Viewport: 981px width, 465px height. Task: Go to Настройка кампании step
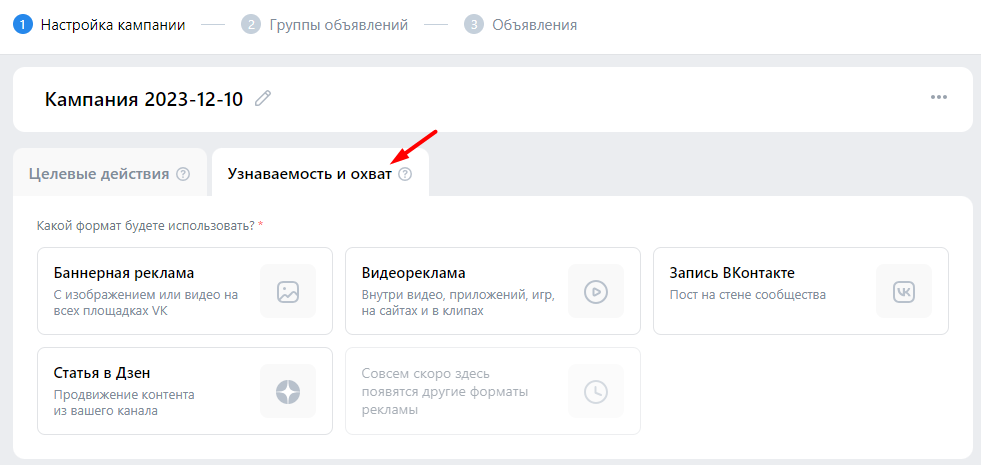(x=113, y=25)
